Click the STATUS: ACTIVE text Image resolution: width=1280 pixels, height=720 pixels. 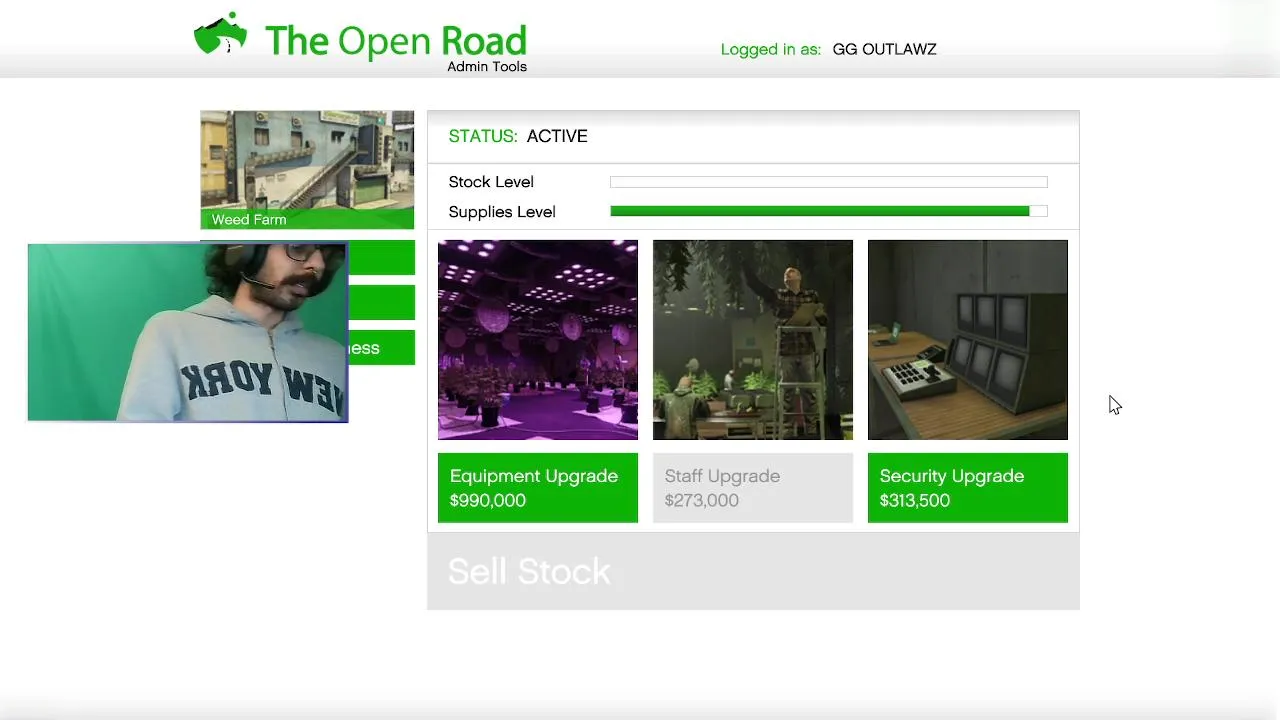(x=518, y=136)
